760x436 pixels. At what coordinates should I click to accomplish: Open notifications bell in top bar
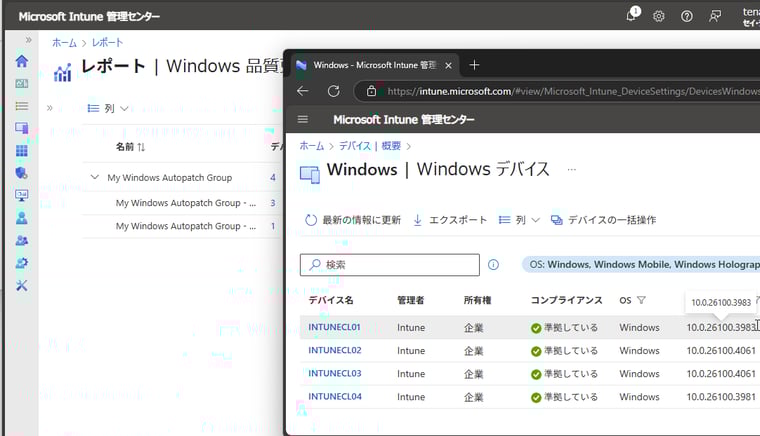[632, 15]
